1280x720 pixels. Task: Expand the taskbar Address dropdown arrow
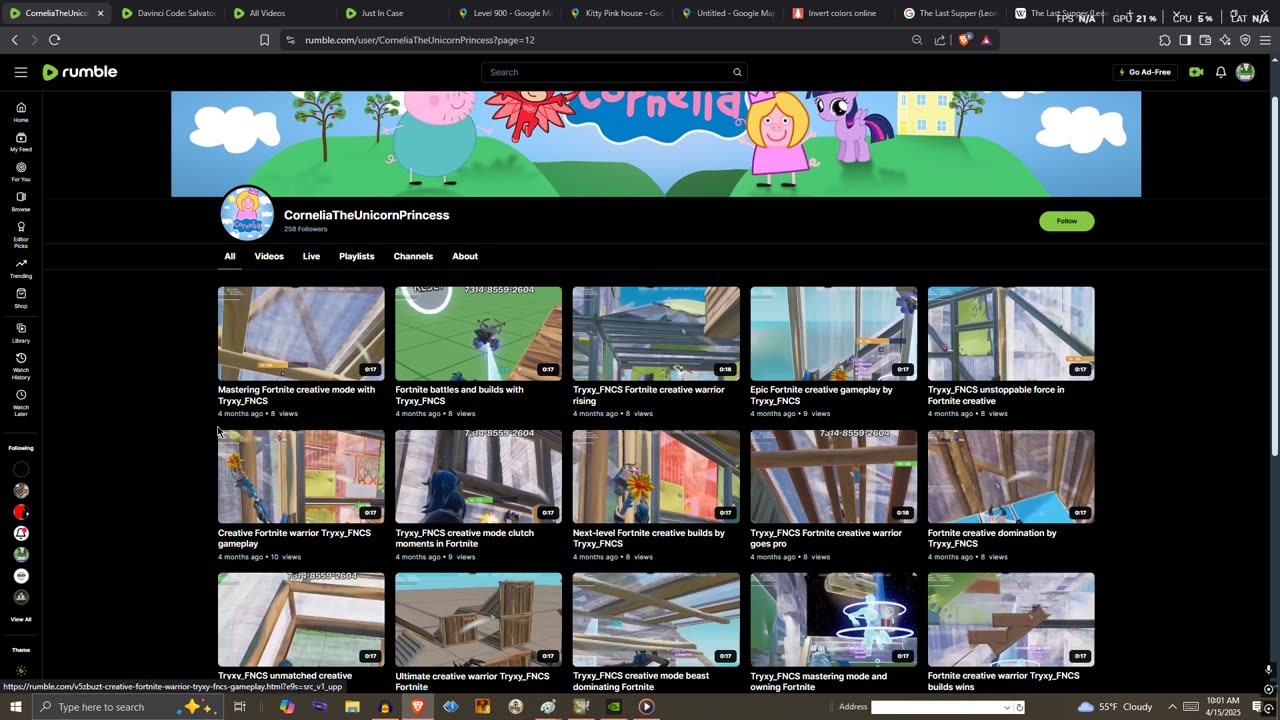pyautogui.click(x=1007, y=707)
